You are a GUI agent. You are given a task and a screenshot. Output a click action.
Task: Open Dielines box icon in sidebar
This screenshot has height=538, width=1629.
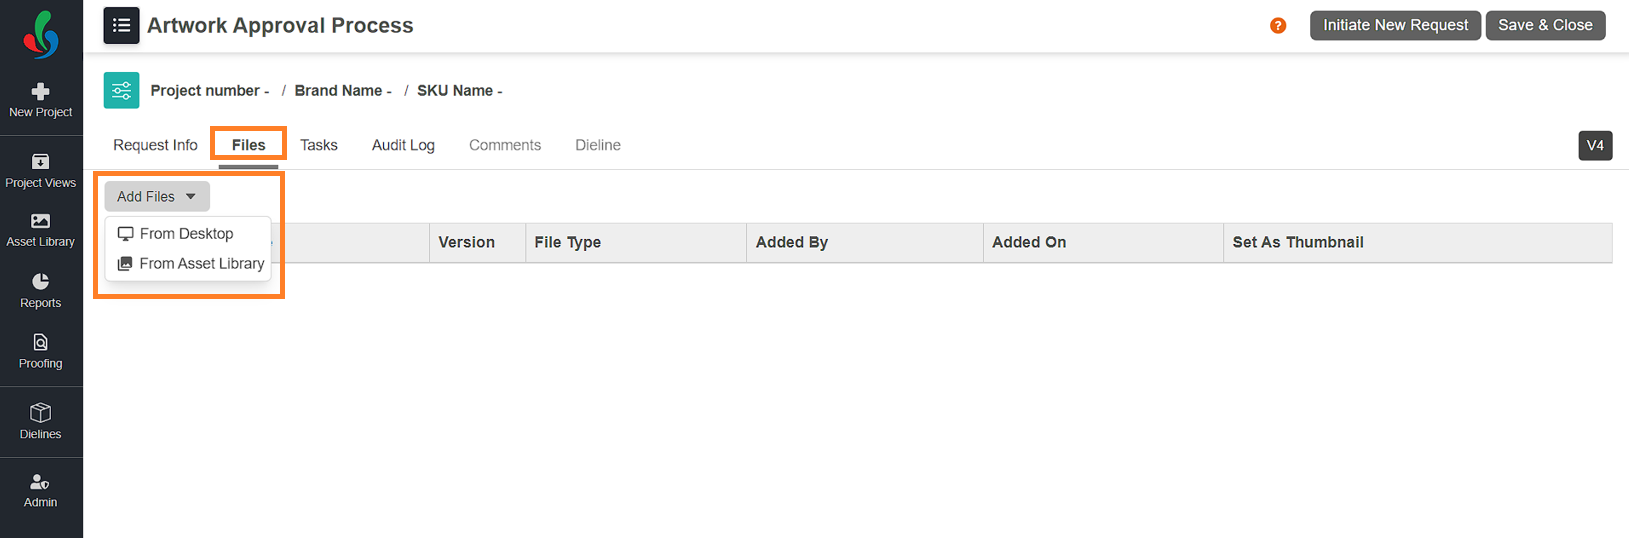pos(41,412)
